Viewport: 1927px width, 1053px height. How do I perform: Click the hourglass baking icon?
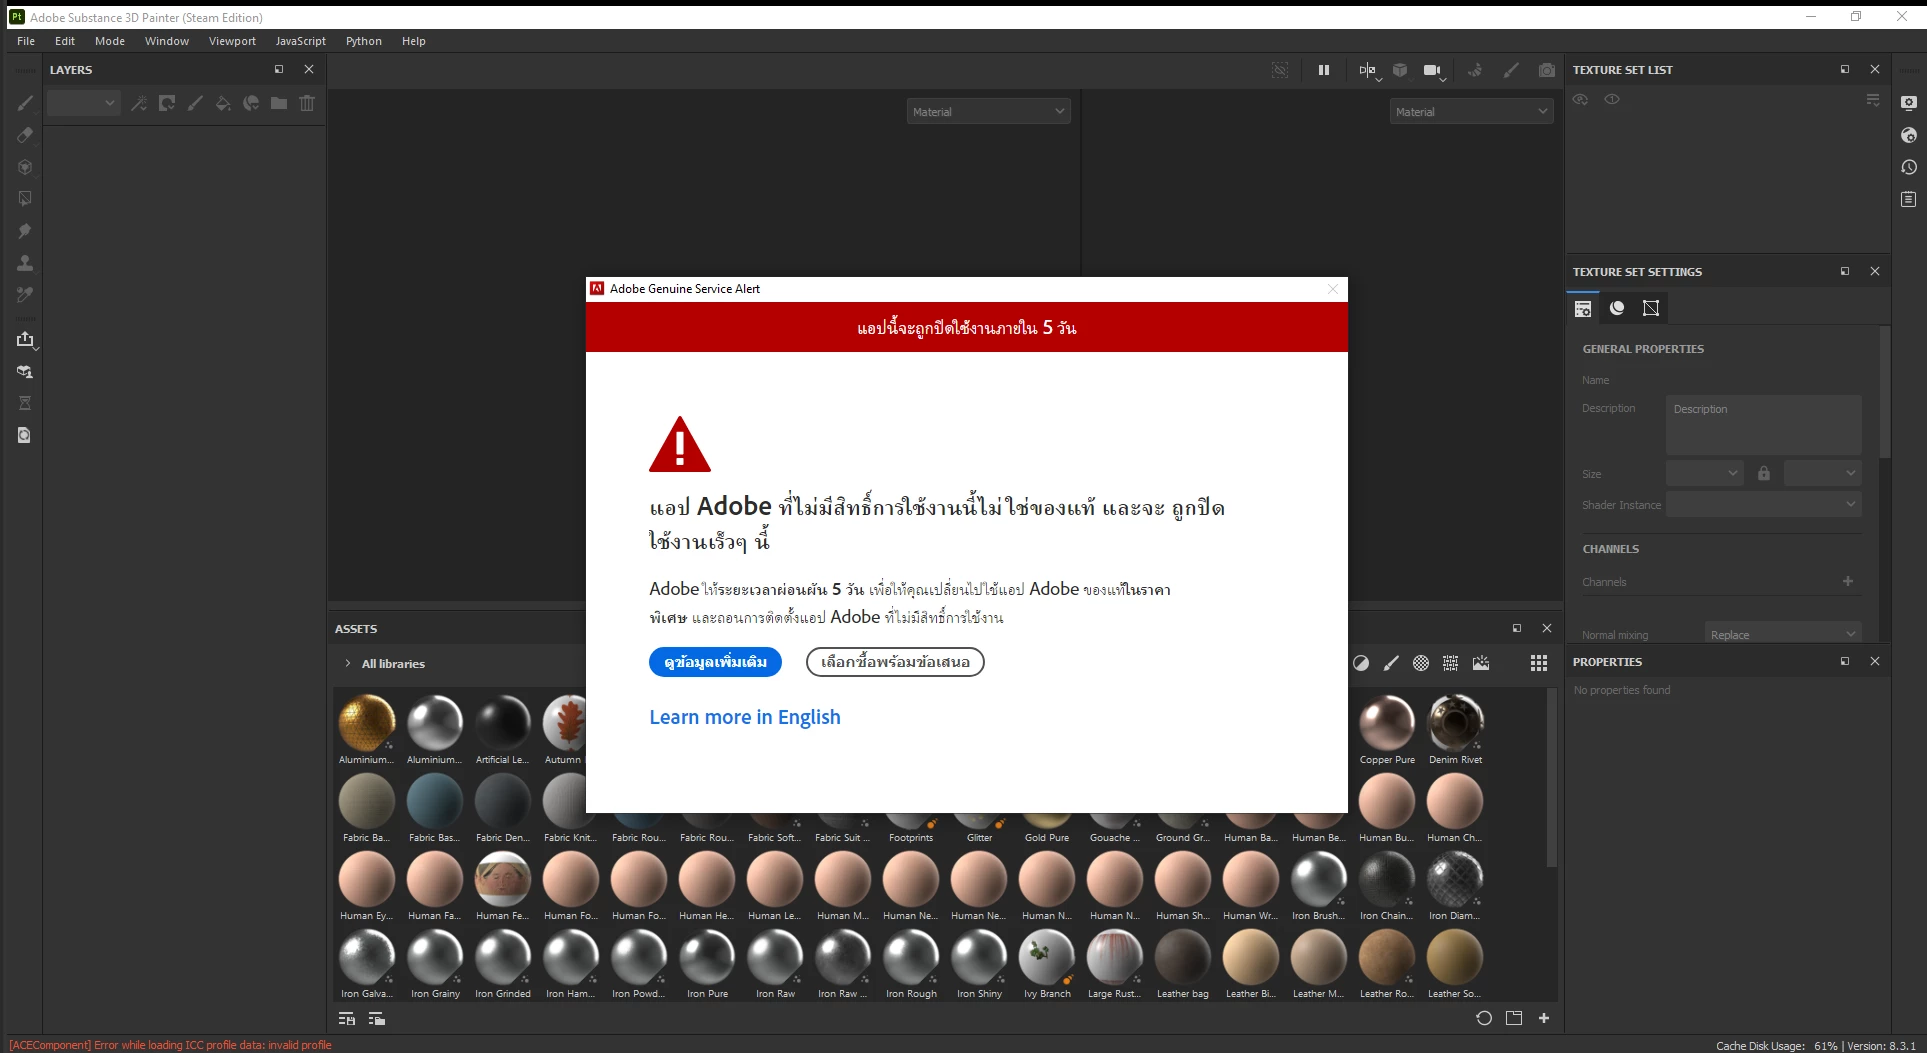25,403
